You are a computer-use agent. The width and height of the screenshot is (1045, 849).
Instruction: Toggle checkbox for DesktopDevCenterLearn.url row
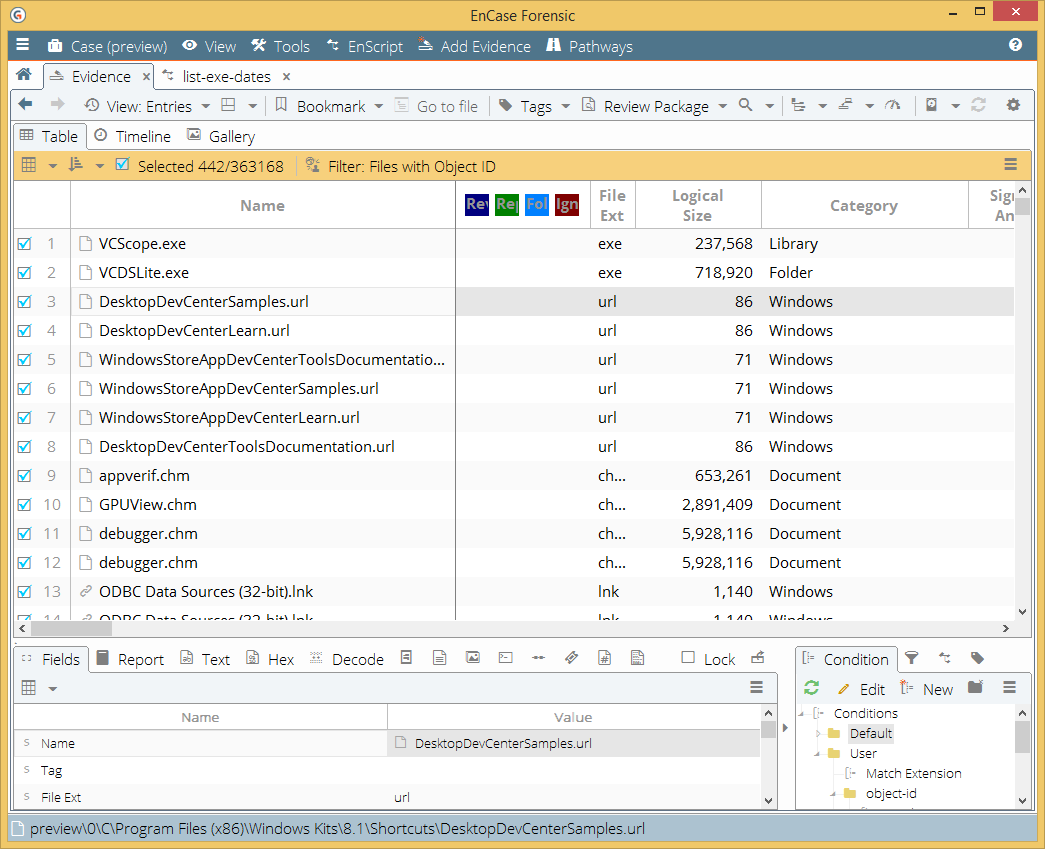tap(24, 331)
